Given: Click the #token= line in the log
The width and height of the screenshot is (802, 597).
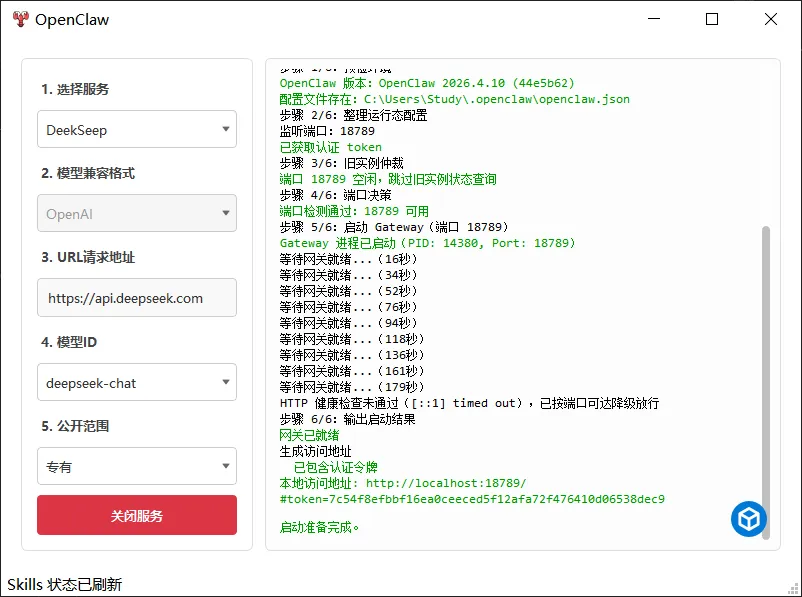Looking at the screenshot, I should coord(472,499).
